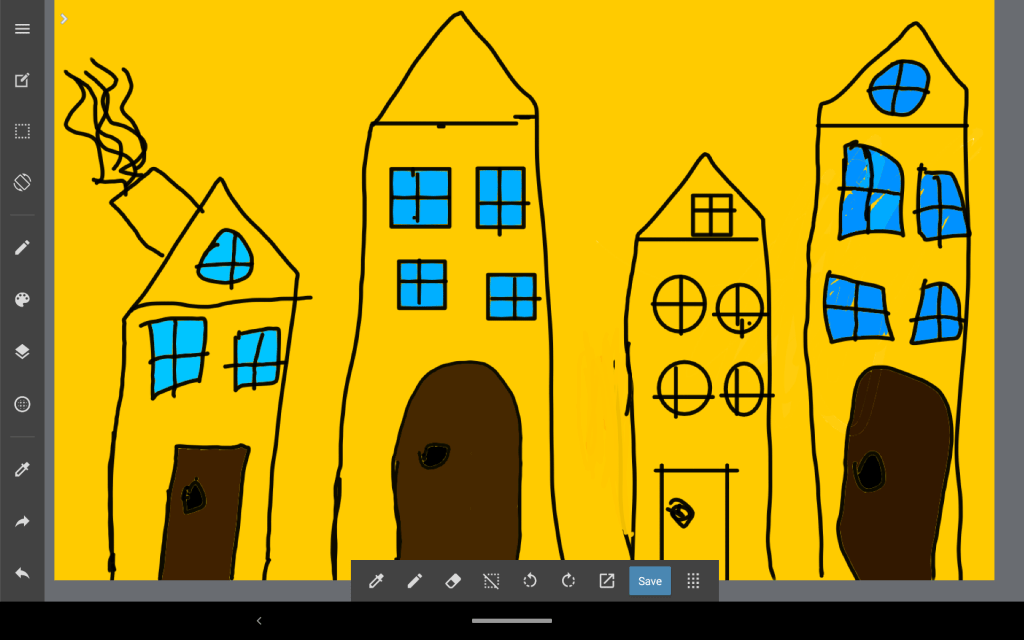The image size is (1024, 640).
Task: Rotate counterclockwise using the bottom toolbar
Action: tap(530, 581)
